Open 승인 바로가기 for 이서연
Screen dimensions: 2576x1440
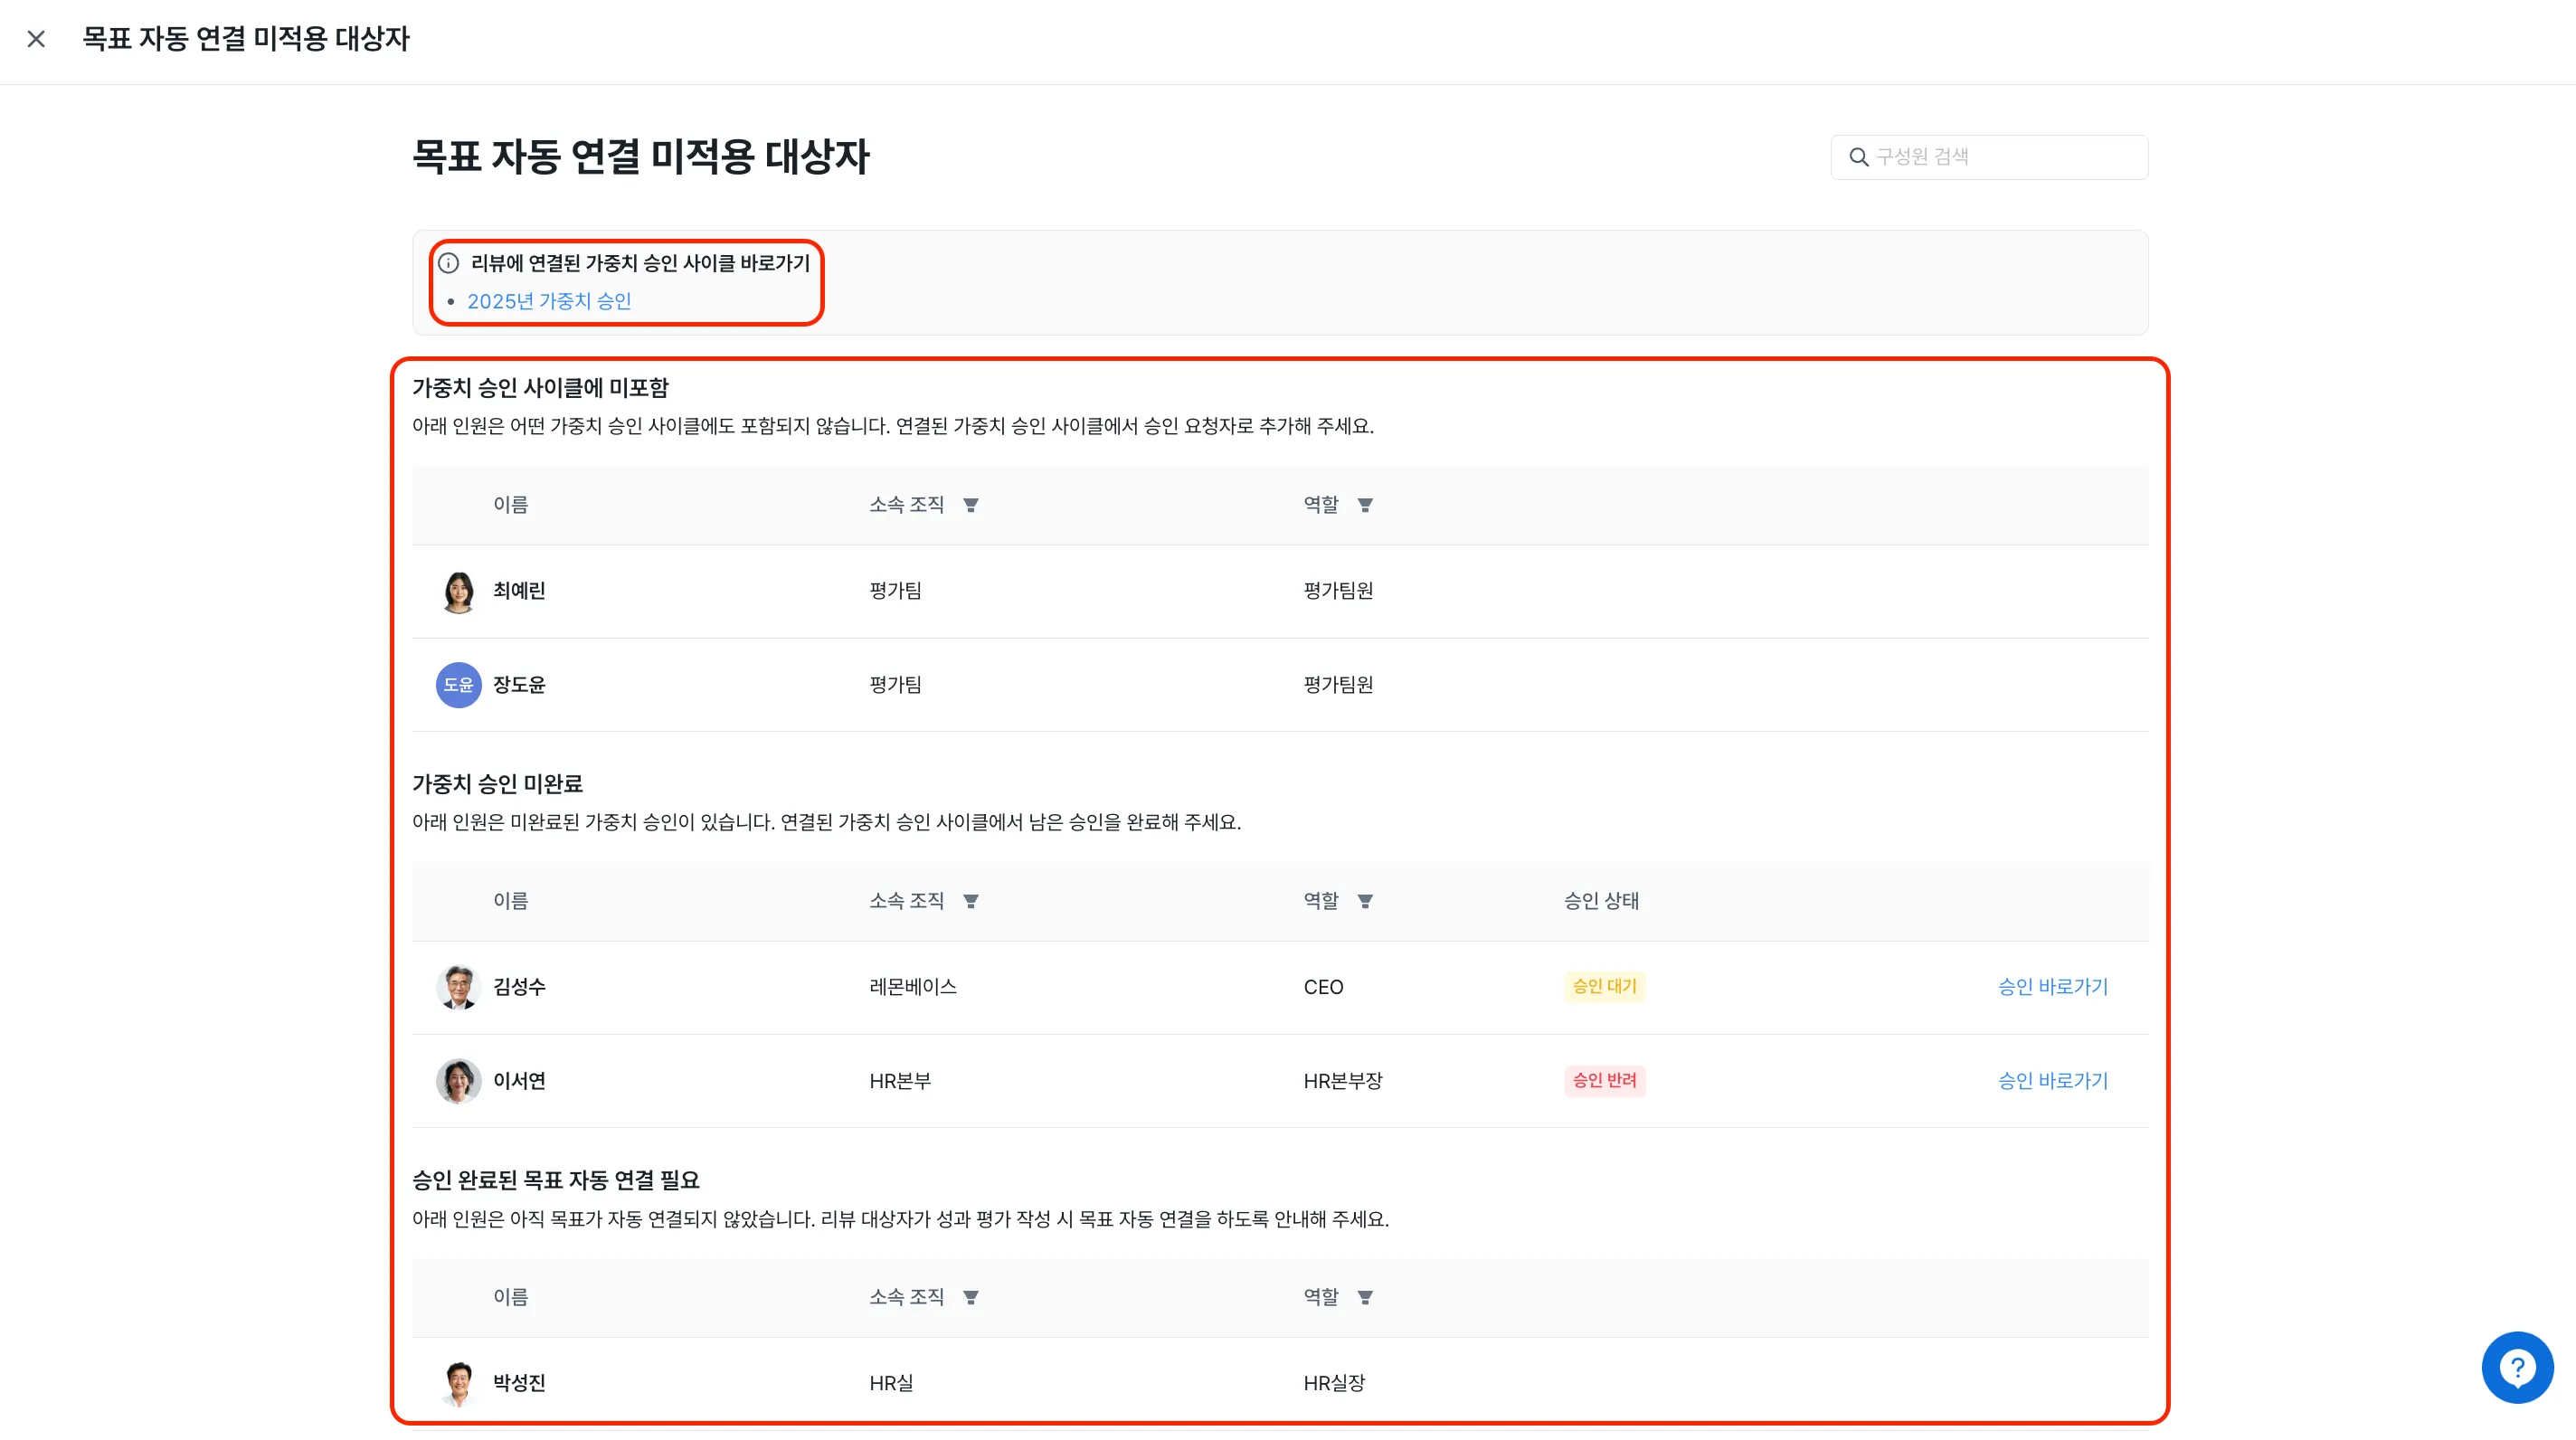2052,1081
